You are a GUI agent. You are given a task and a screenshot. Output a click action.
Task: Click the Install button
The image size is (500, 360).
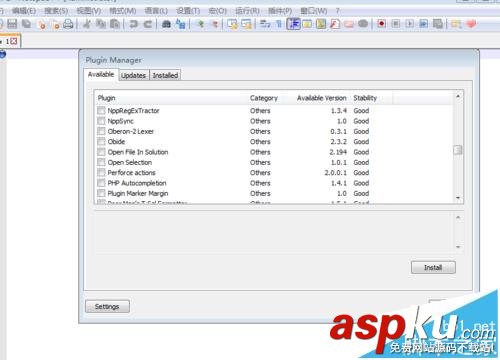[x=433, y=267]
